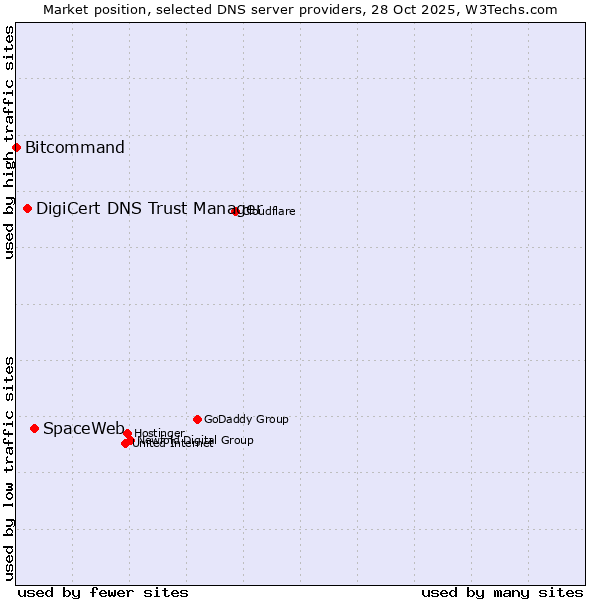The width and height of the screenshot is (600, 600).
Task: Click the 'used by high traffic sites' axis label
Action: click(x=9, y=142)
